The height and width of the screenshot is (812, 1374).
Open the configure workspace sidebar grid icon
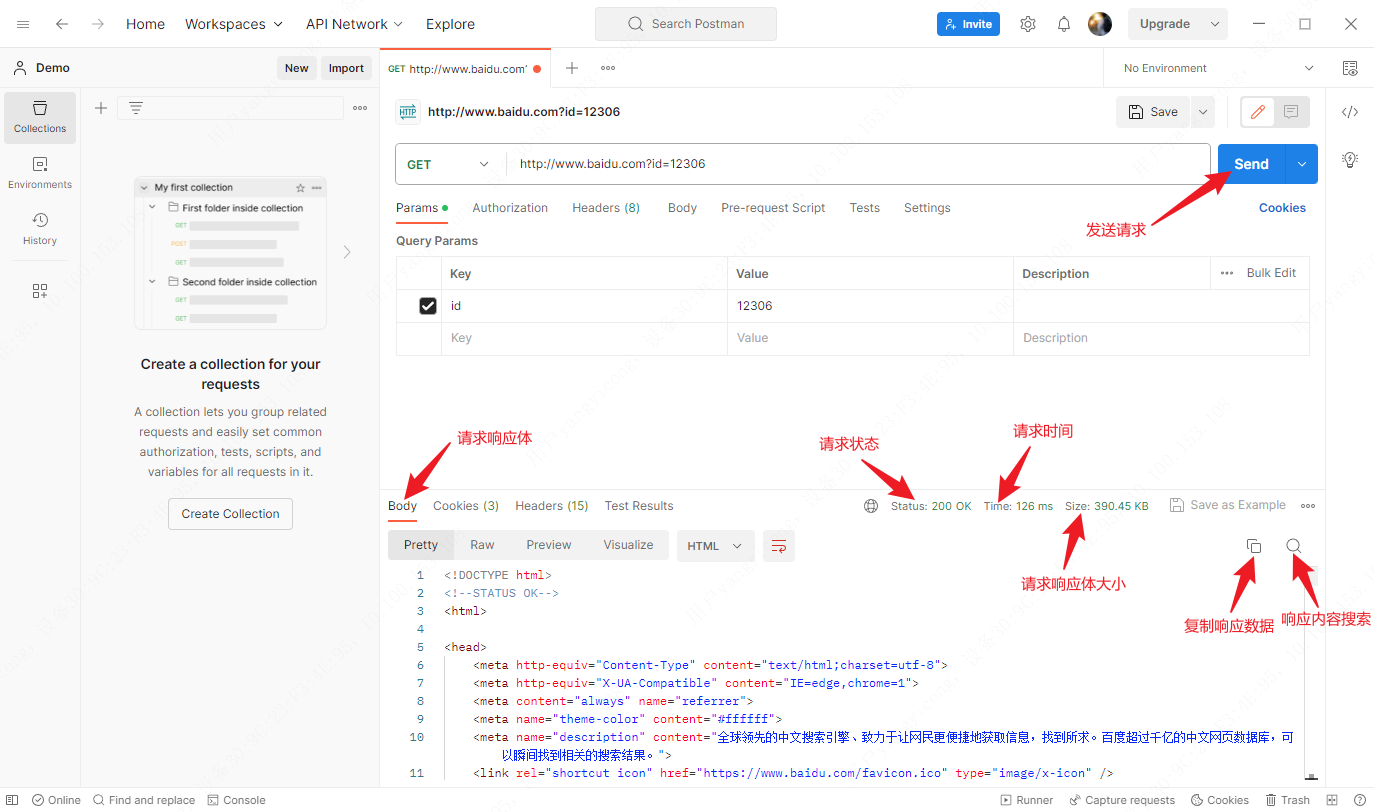40,291
